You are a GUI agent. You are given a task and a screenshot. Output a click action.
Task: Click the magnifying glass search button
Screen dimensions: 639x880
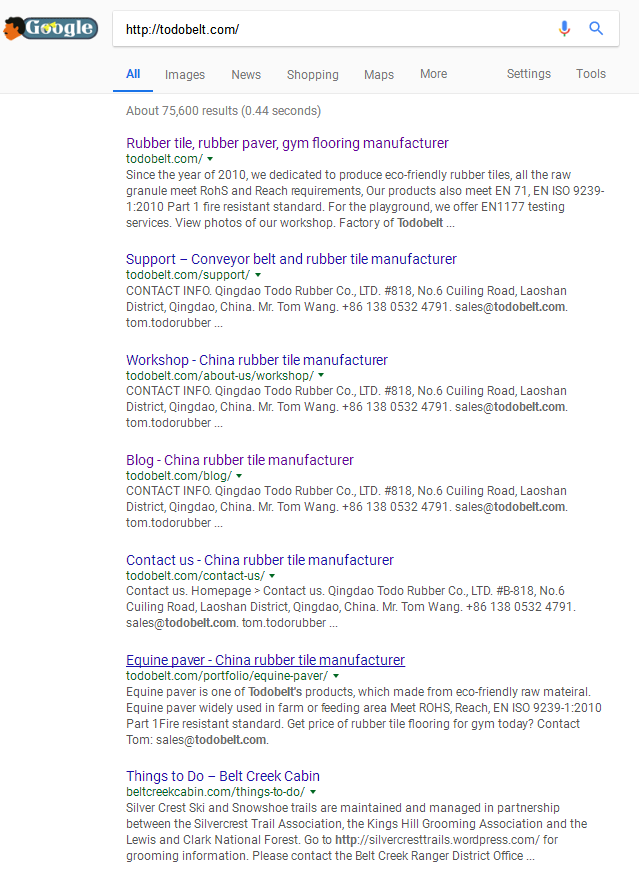click(596, 28)
